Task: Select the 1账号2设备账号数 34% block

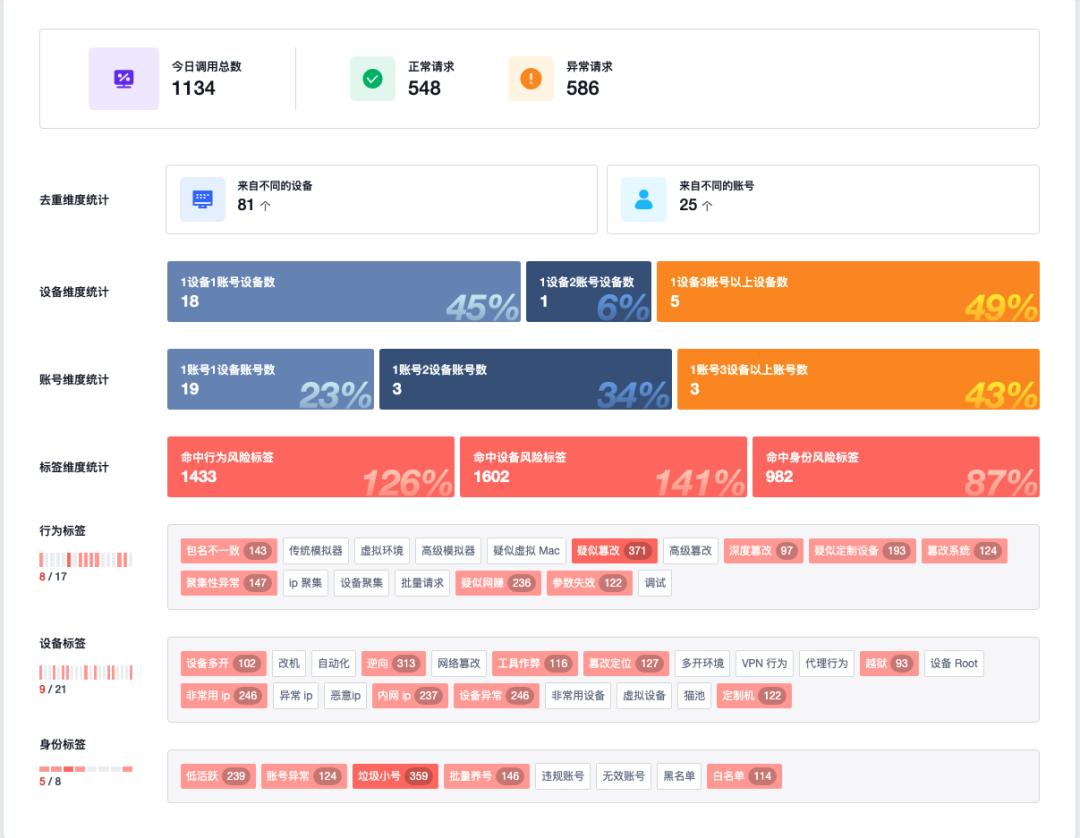Action: point(526,379)
